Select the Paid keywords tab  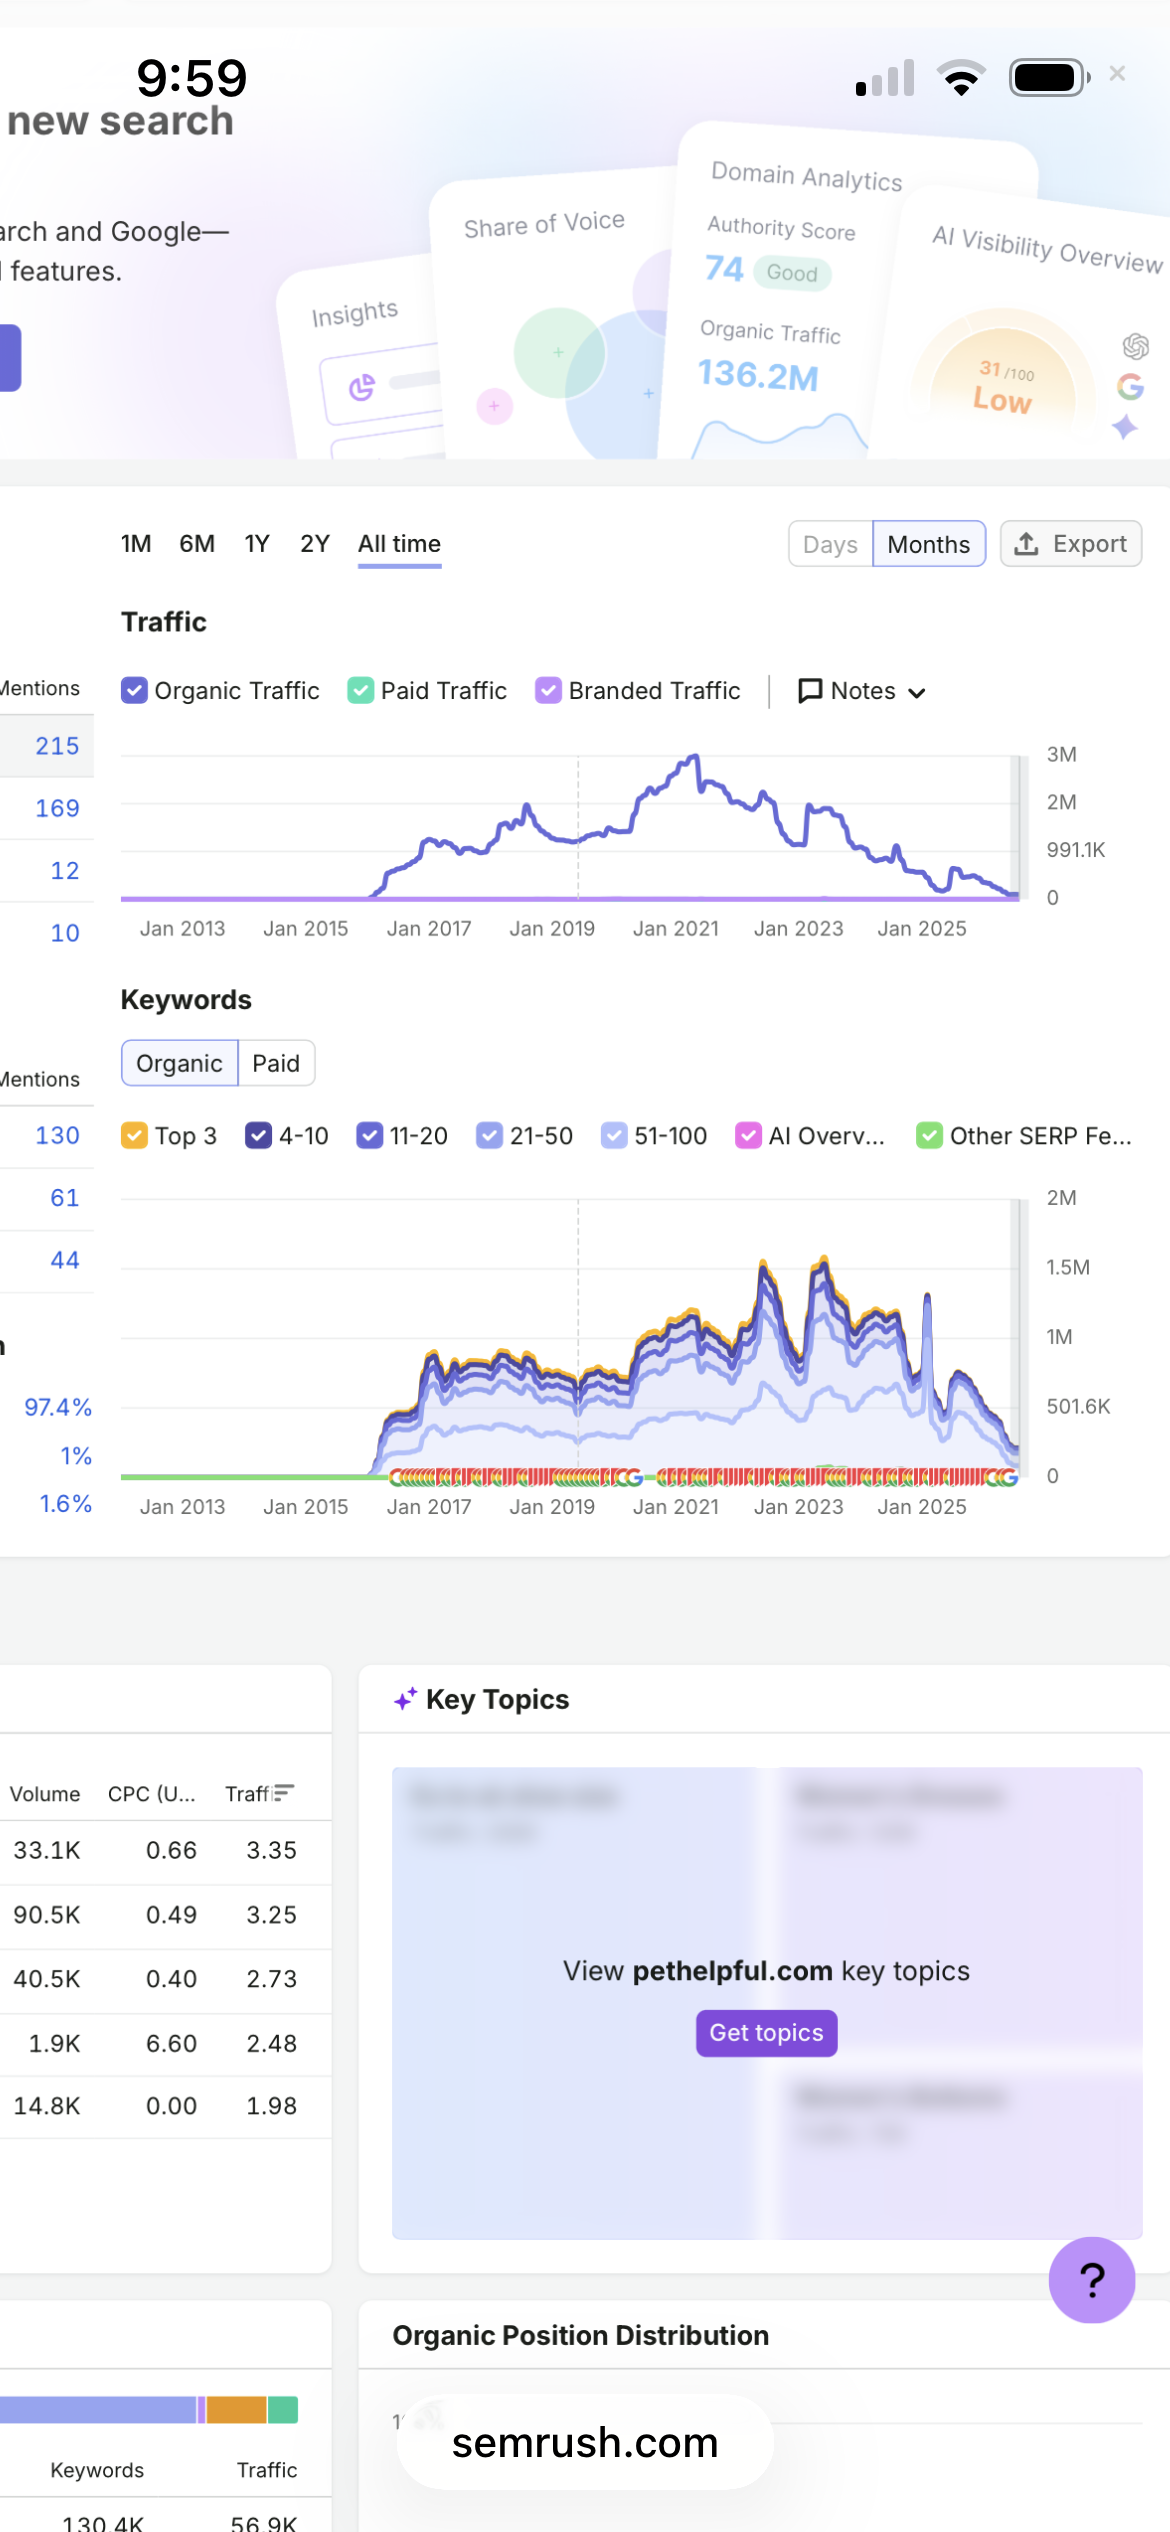276,1063
